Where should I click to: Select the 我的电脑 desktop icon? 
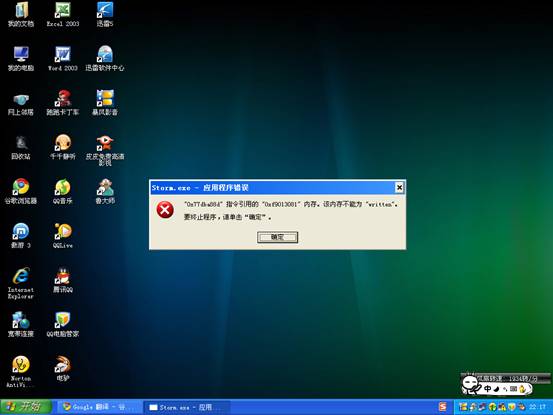point(21,59)
